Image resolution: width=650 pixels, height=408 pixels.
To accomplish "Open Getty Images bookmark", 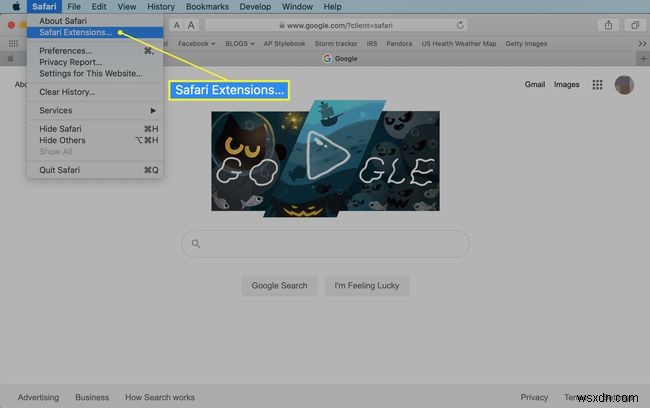I will pos(526,44).
